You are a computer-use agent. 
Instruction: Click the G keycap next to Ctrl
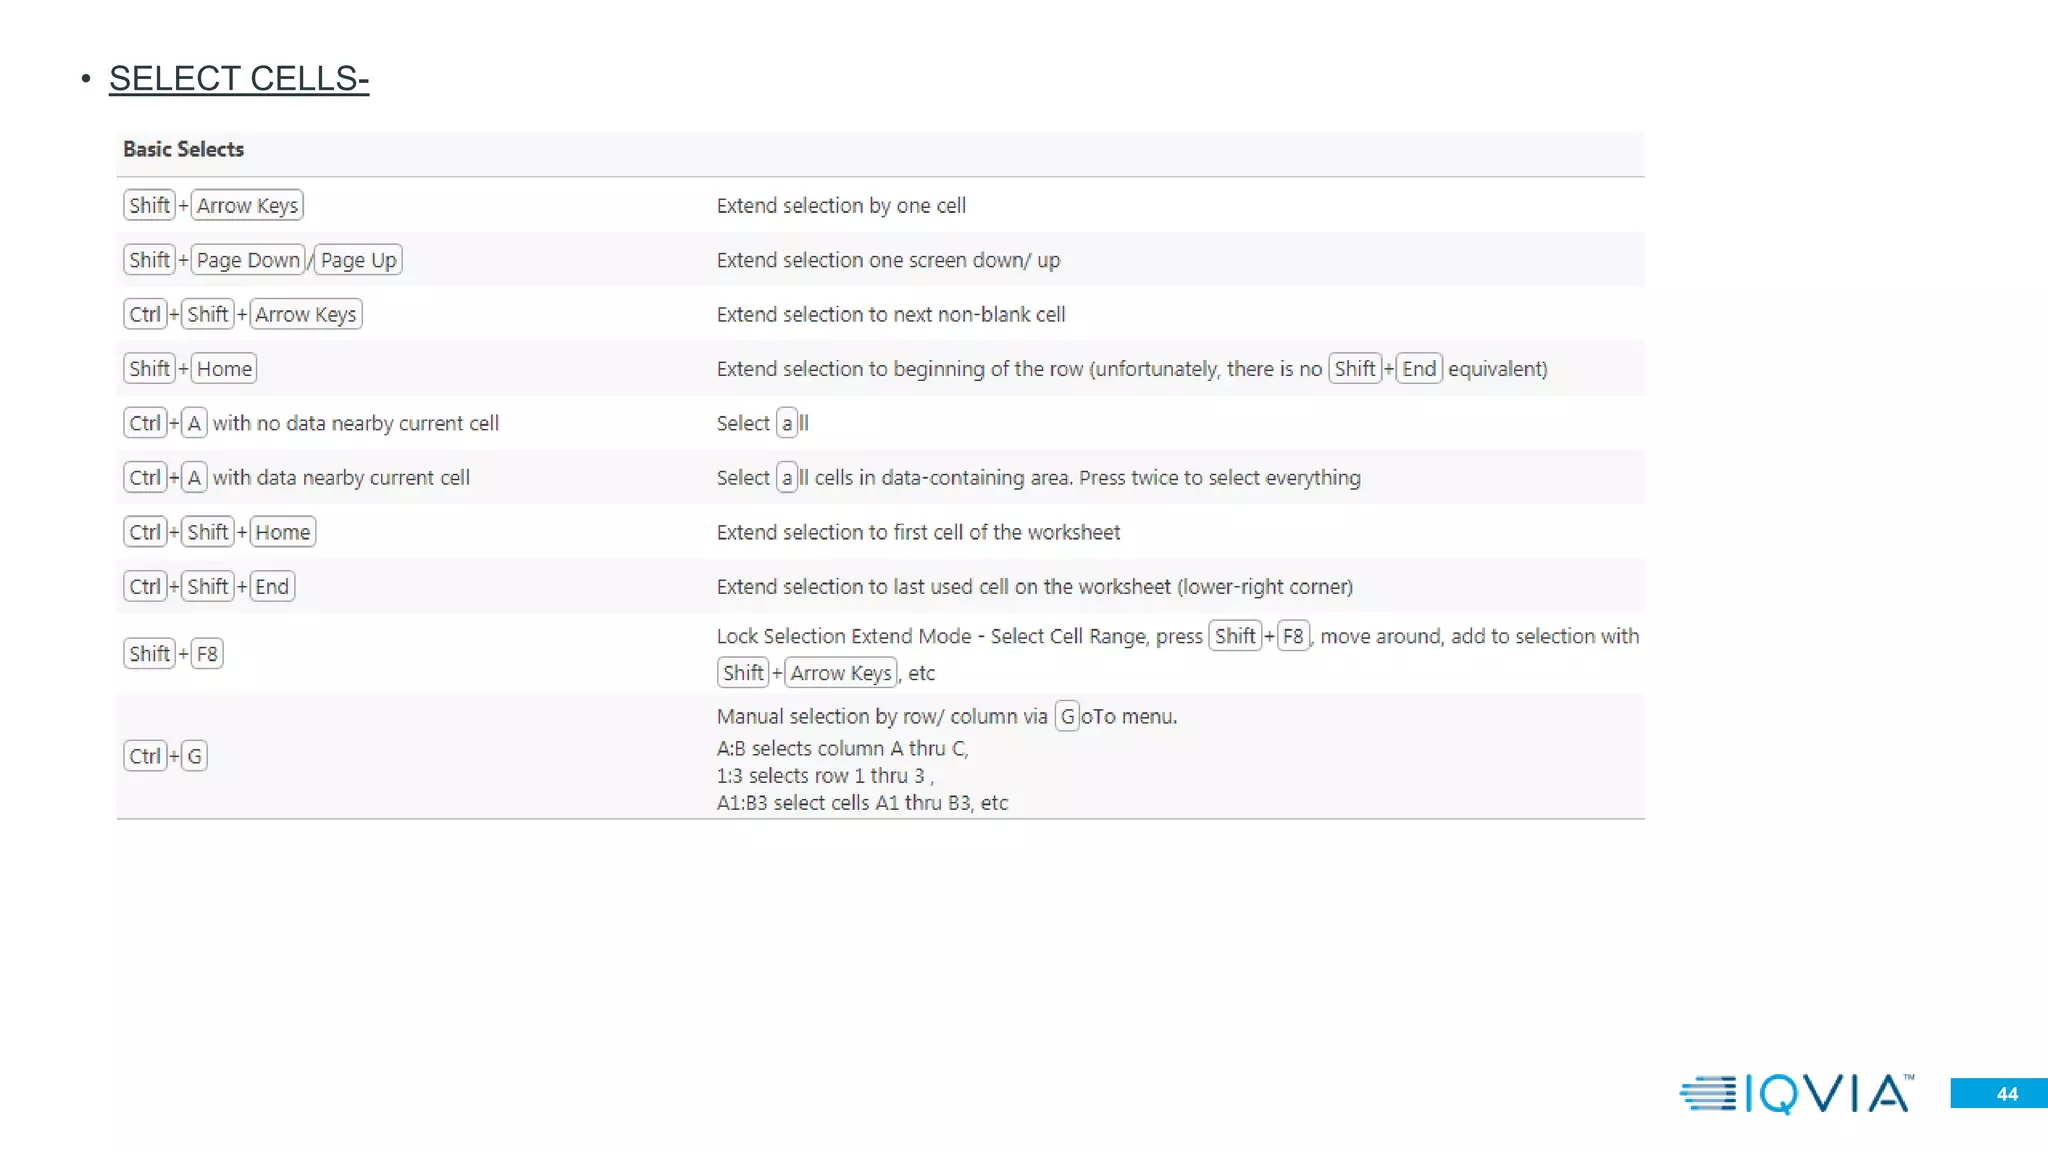pyautogui.click(x=194, y=756)
